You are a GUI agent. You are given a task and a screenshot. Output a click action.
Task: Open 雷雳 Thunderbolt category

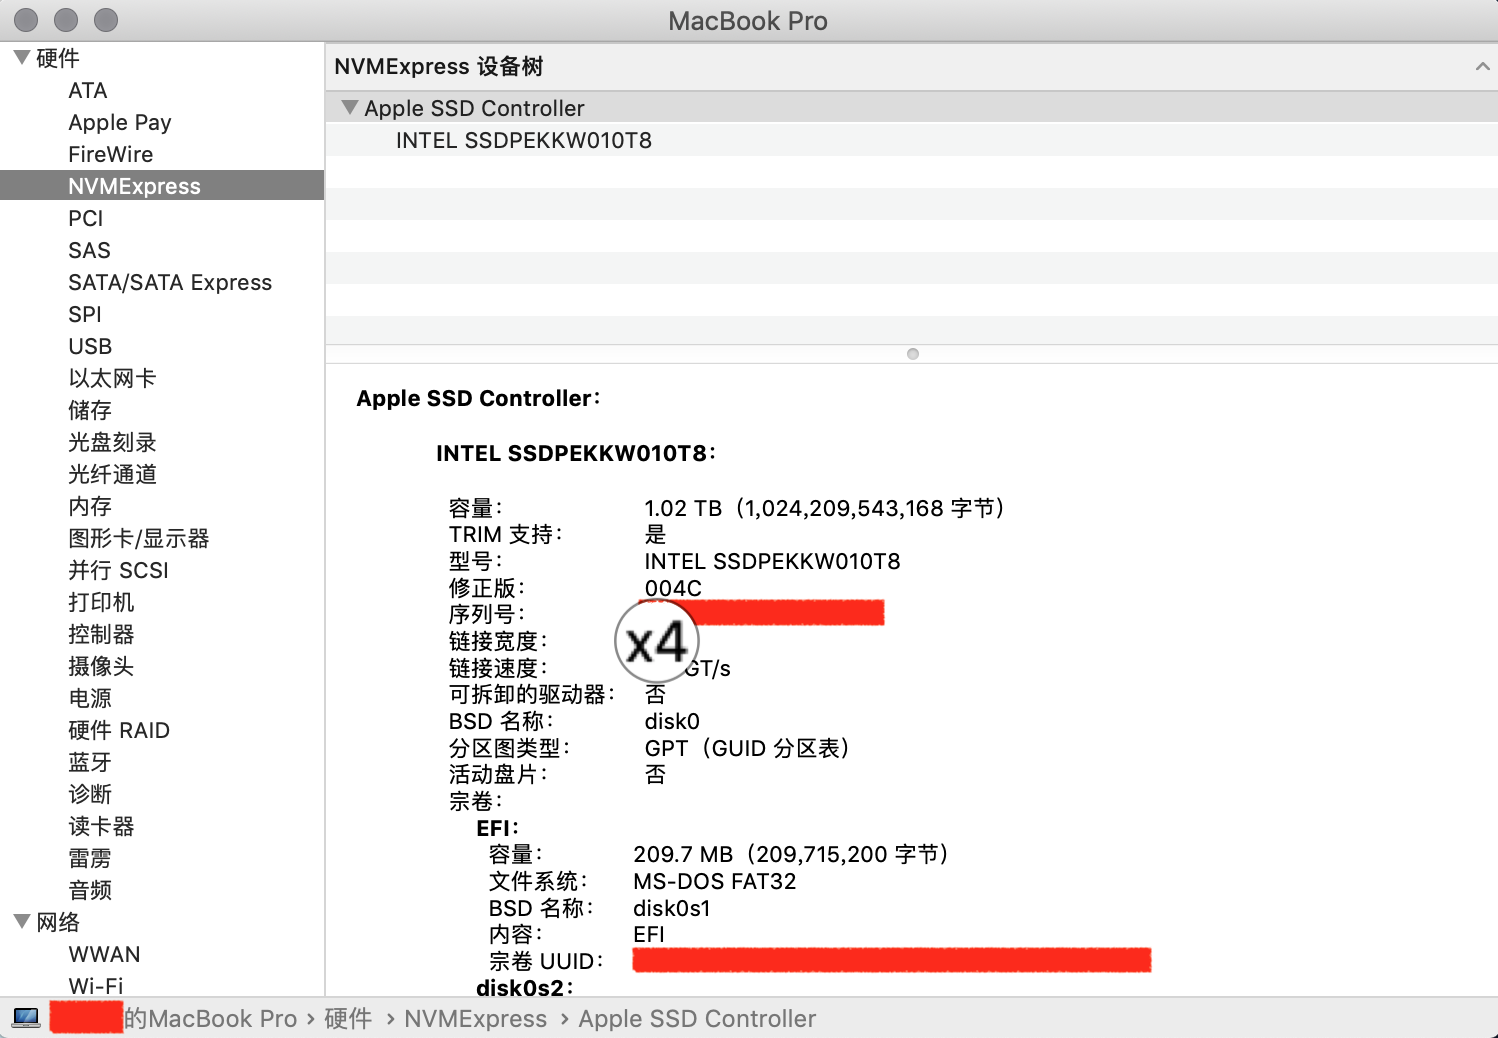[90, 858]
